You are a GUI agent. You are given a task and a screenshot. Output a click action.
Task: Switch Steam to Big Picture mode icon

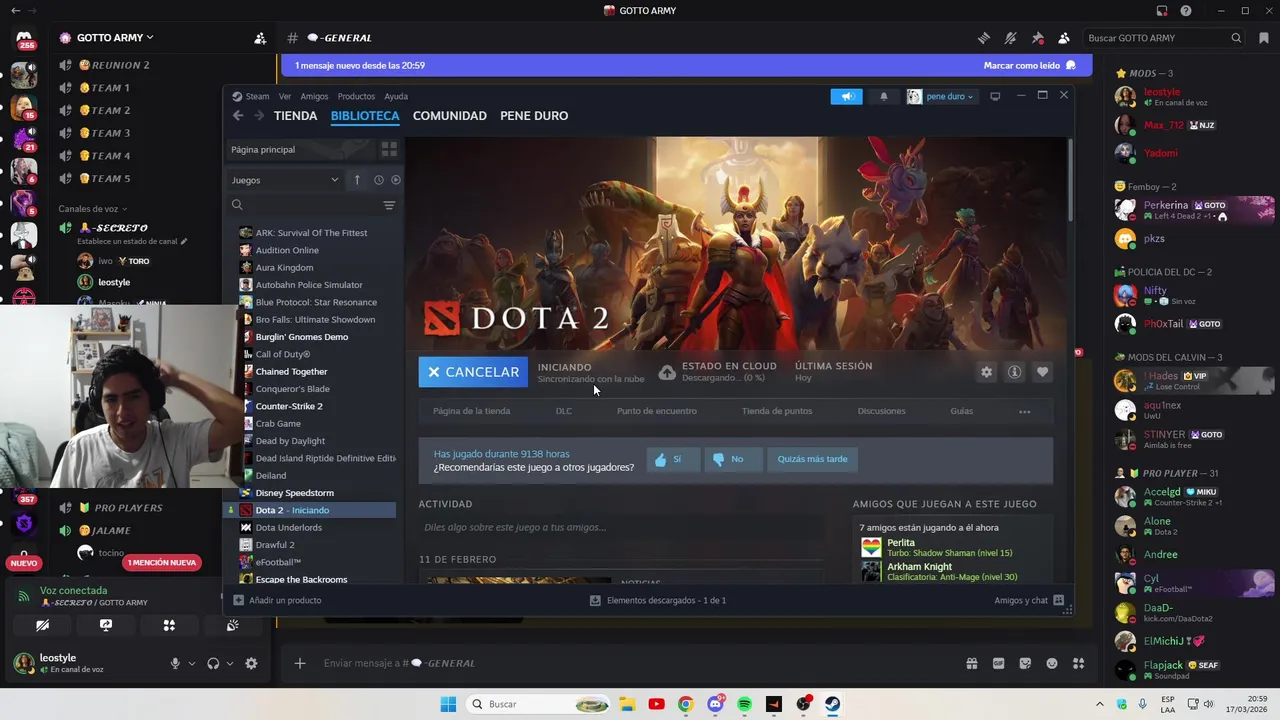click(x=995, y=96)
